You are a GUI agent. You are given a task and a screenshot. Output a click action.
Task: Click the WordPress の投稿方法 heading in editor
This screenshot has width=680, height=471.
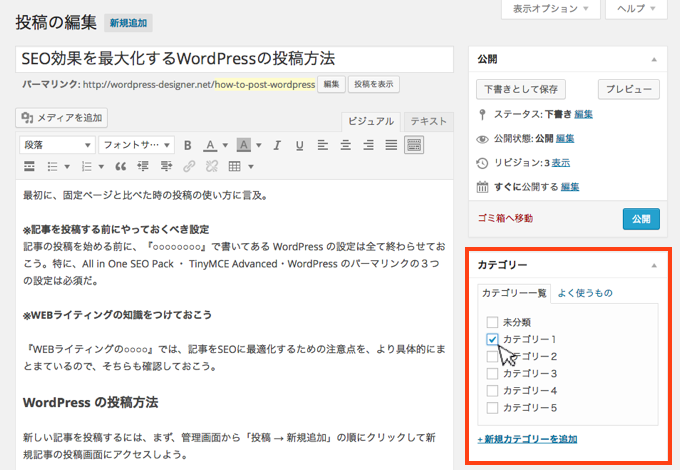pos(91,402)
